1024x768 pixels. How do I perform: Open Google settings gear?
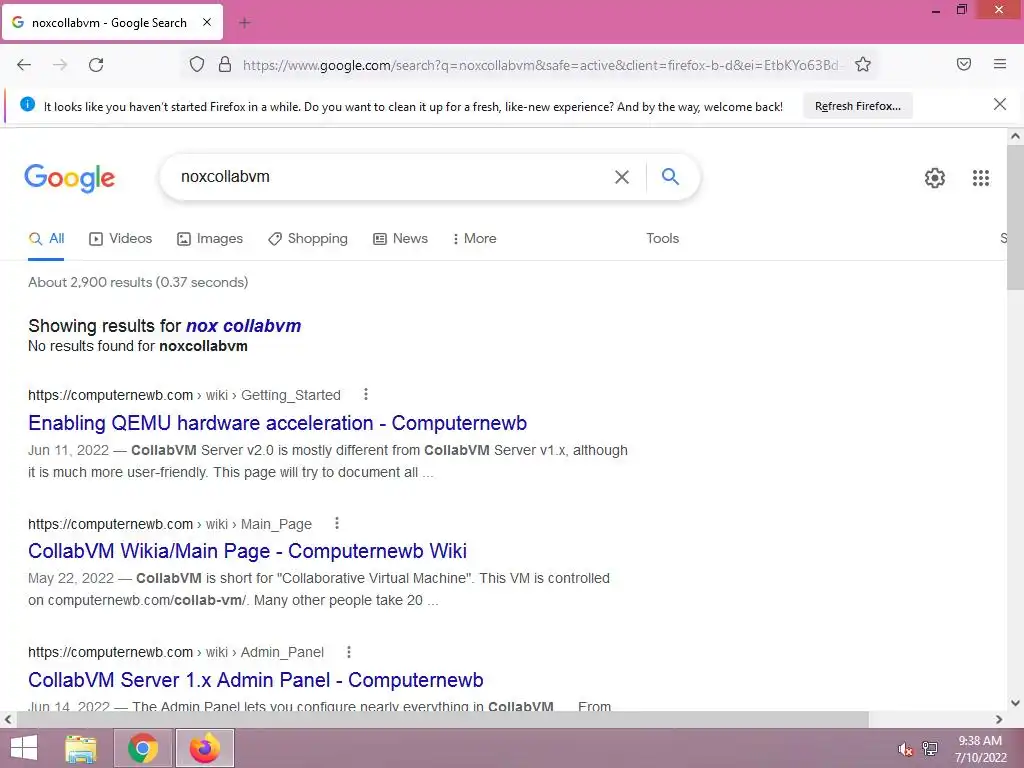(x=935, y=178)
